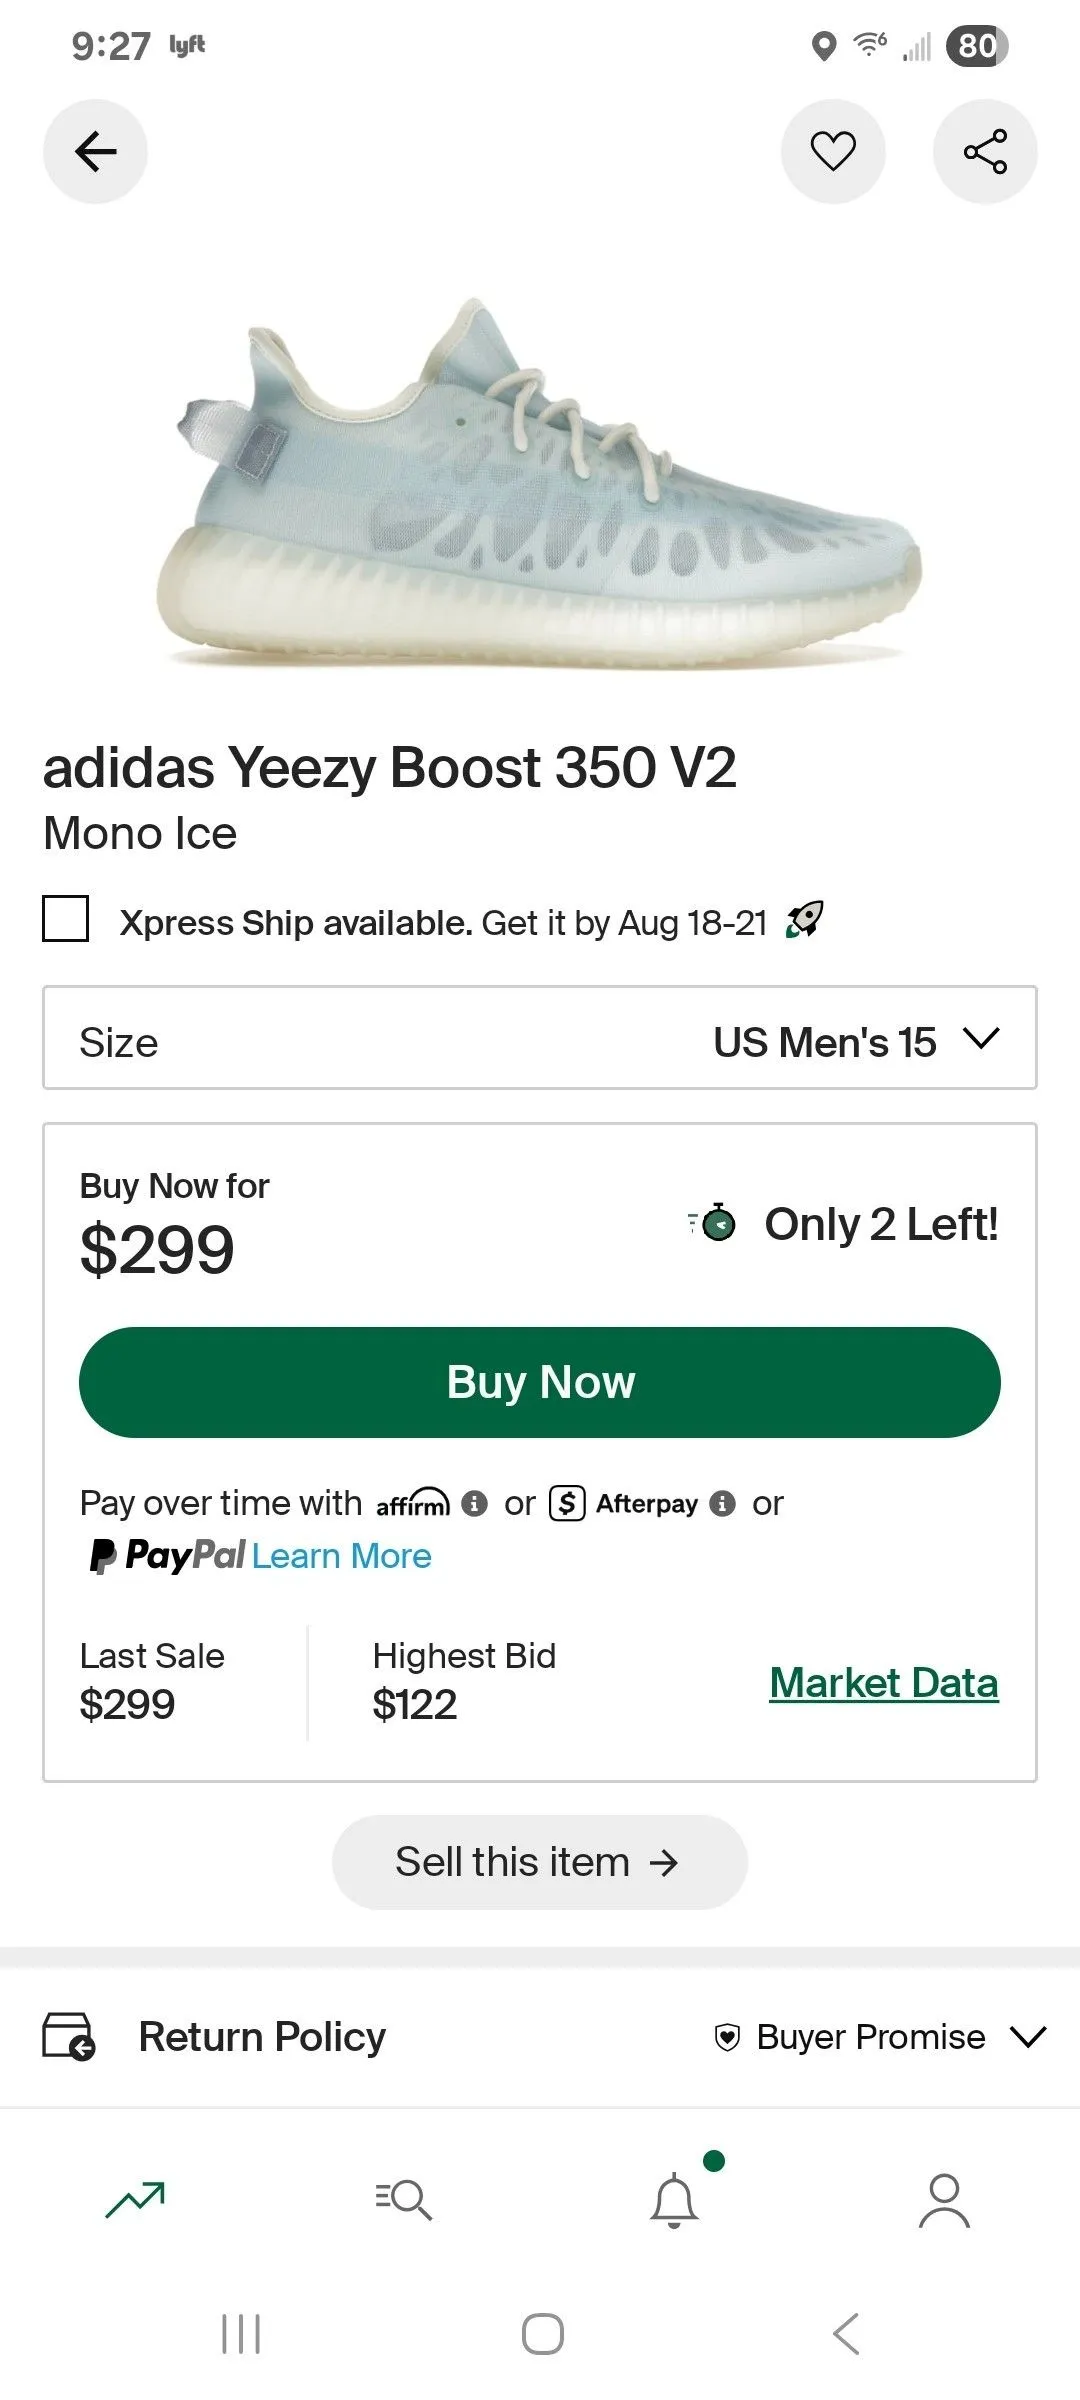Tap the Android recent apps button

[x=241, y=2334]
